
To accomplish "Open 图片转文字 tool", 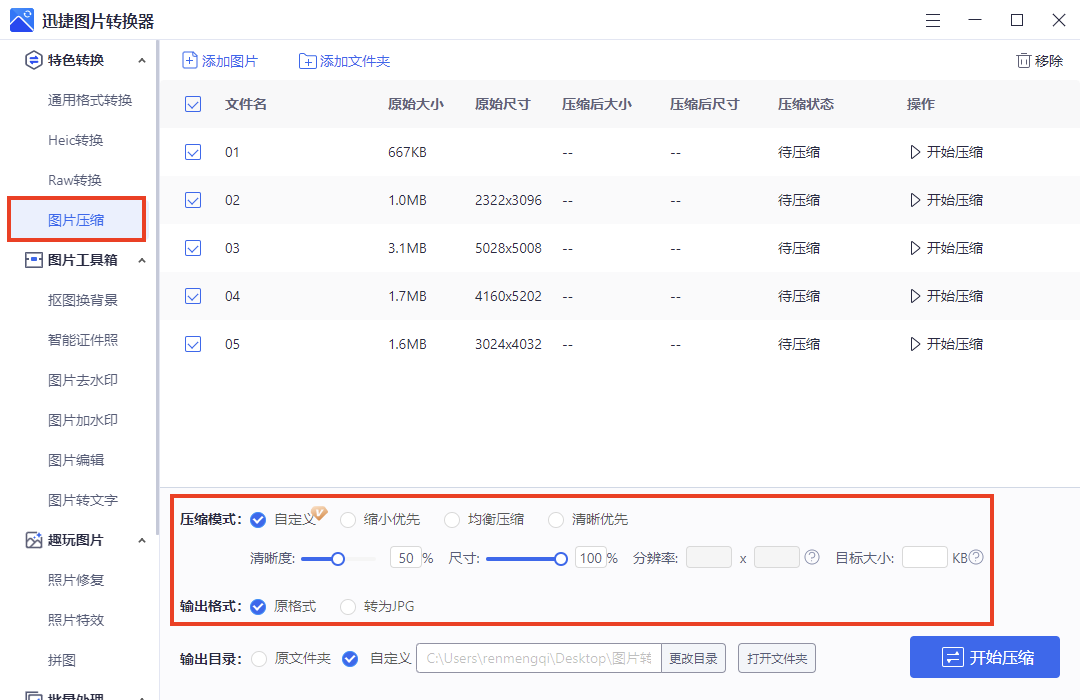I will pos(83,500).
